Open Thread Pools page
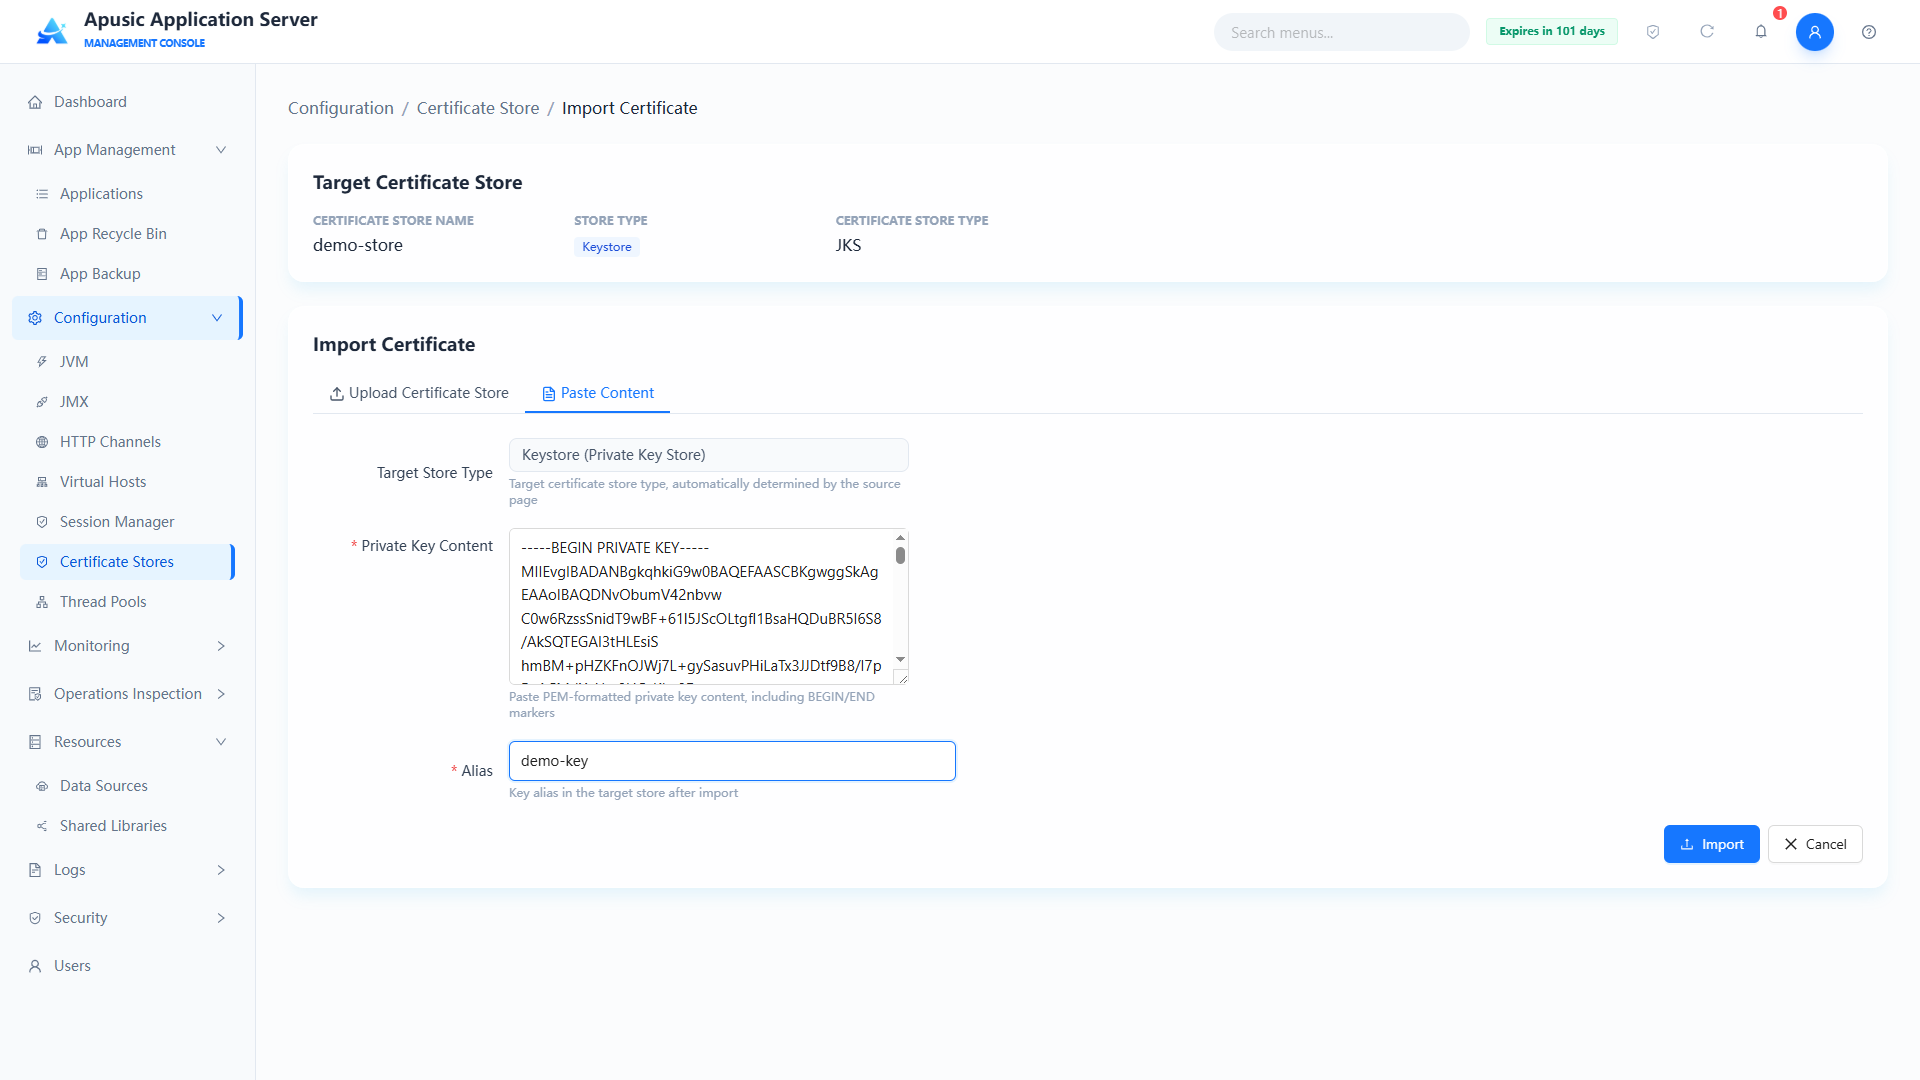Screen dimensions: 1920x1080 point(127,602)
